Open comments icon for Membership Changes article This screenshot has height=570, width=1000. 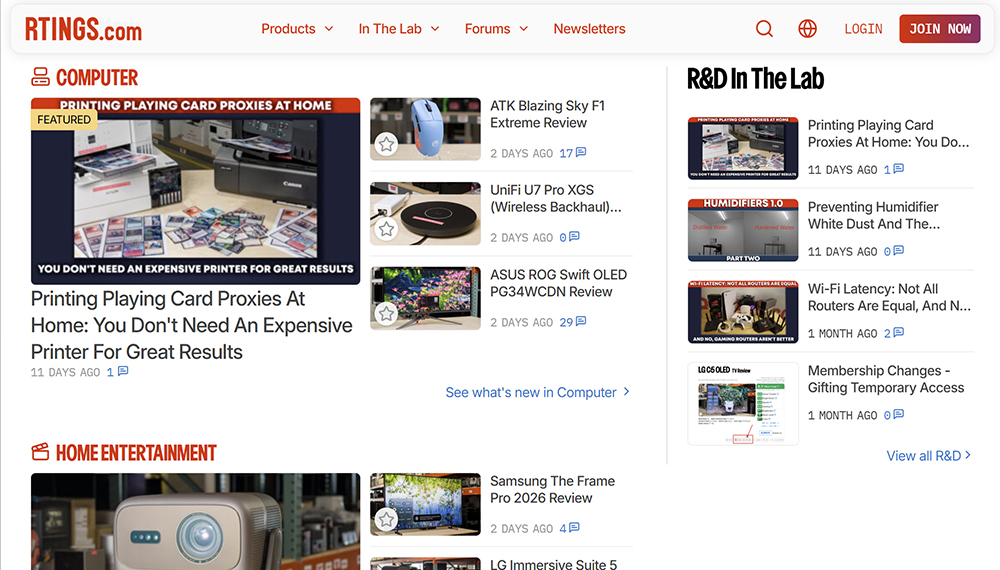pos(899,414)
